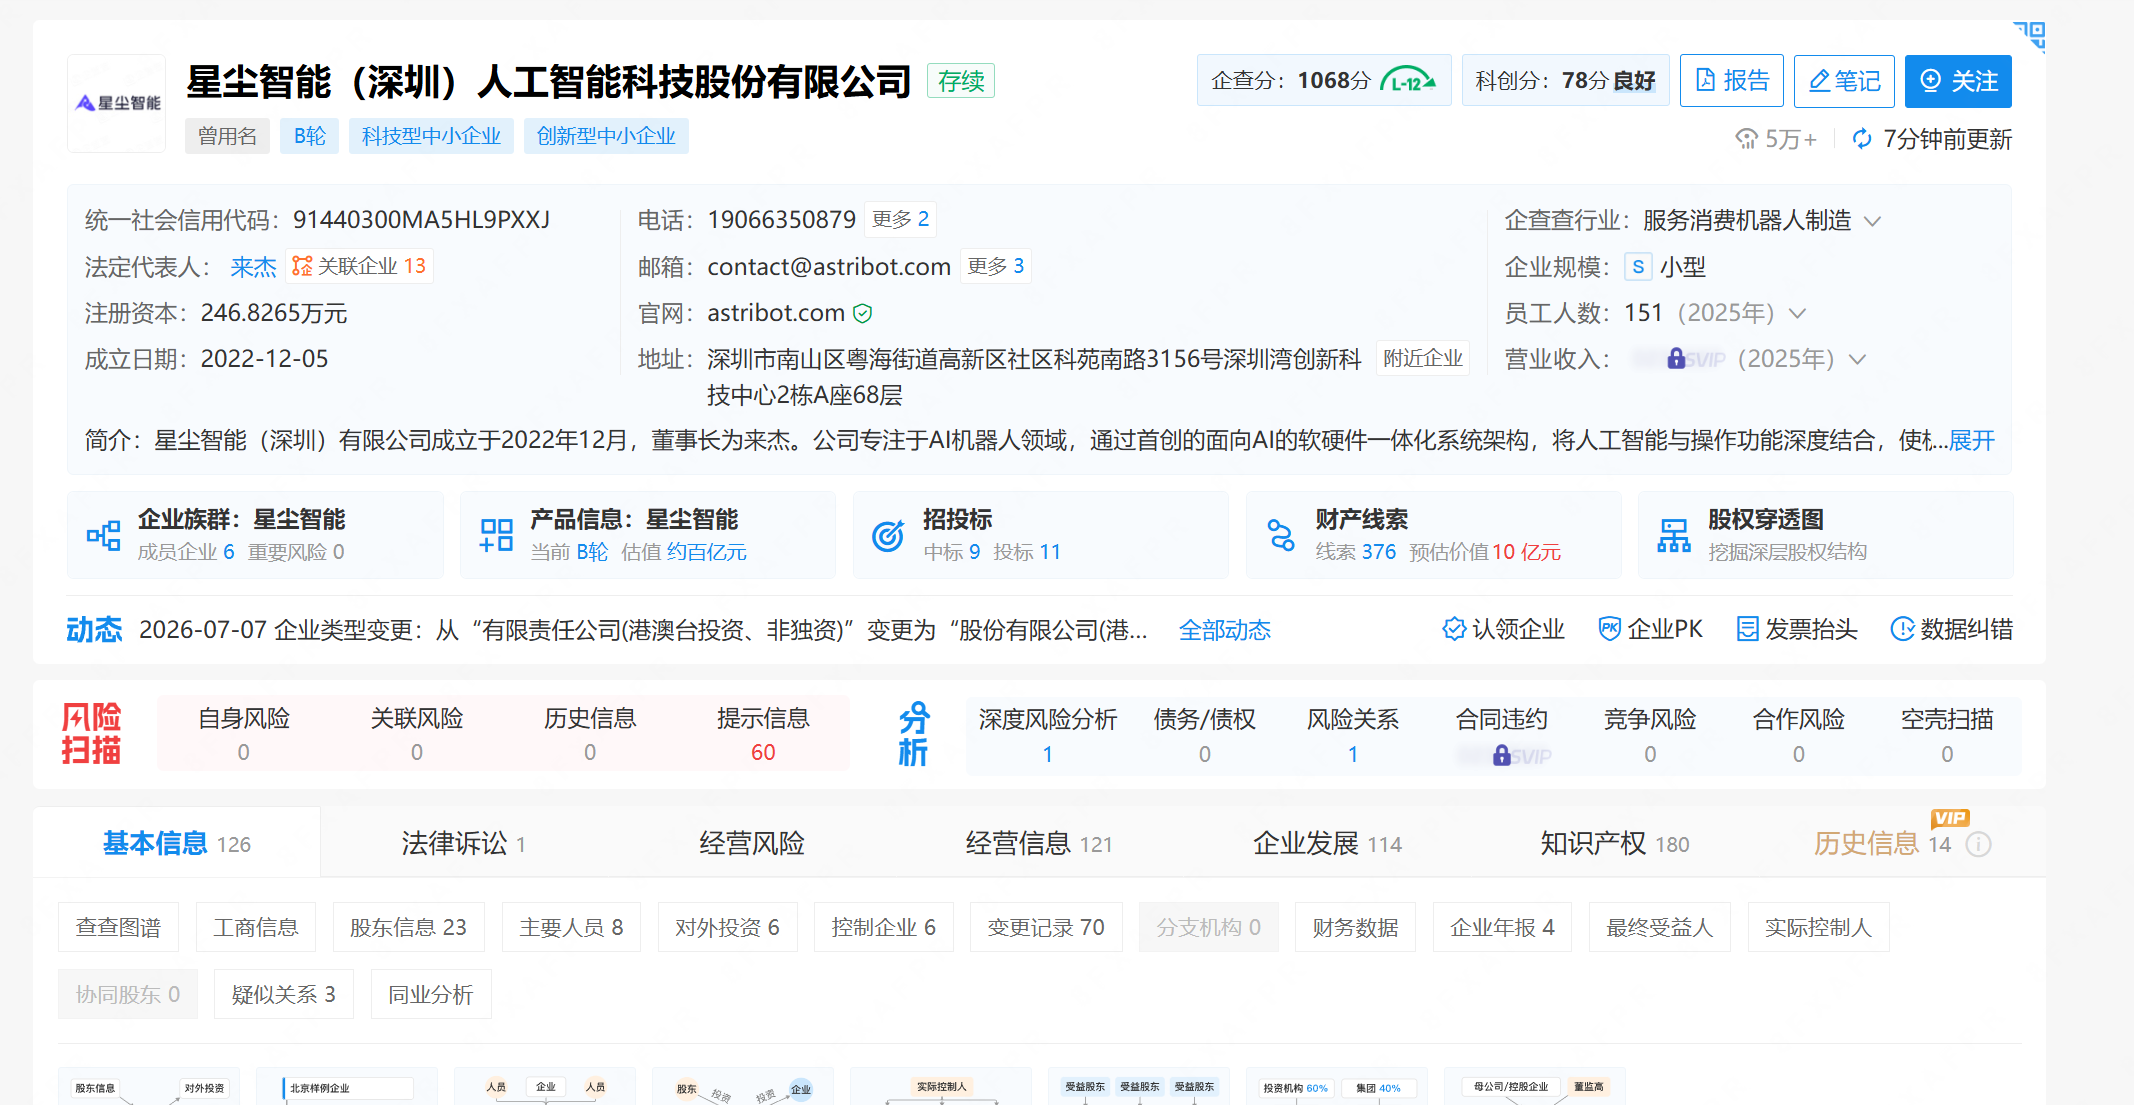
Task: Open the 笔记 notes button
Action: pos(1845,81)
